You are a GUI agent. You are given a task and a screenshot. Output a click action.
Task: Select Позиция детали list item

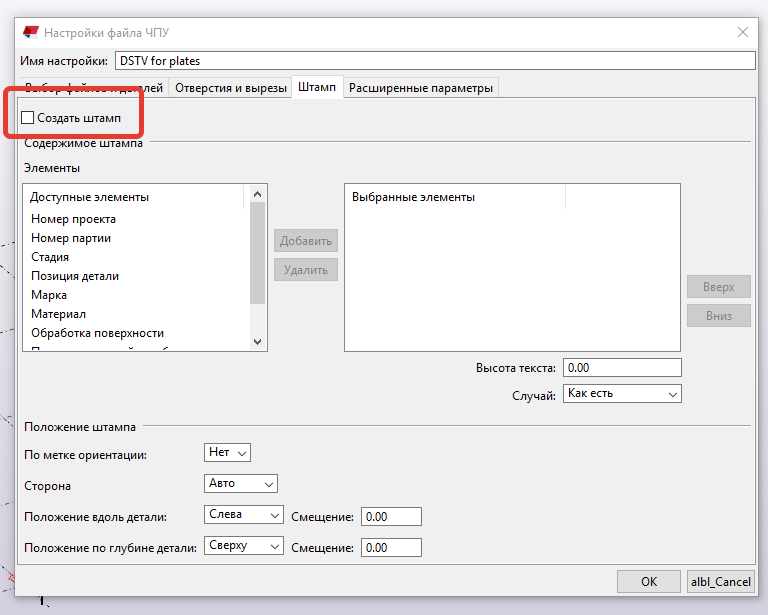(x=75, y=276)
